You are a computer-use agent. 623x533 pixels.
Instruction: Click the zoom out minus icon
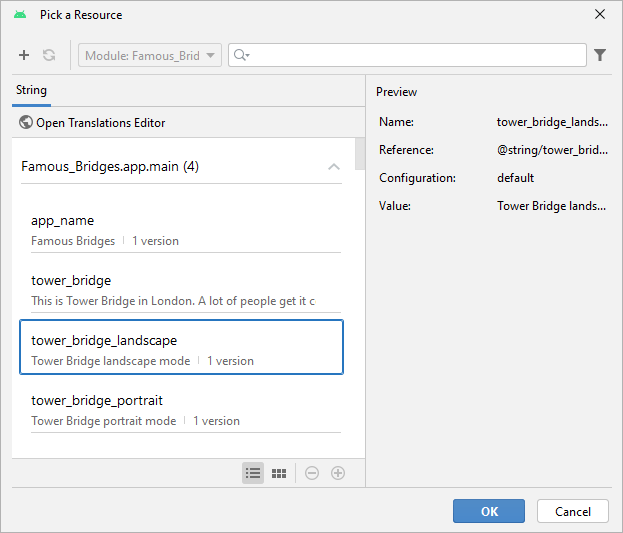tap(312, 473)
